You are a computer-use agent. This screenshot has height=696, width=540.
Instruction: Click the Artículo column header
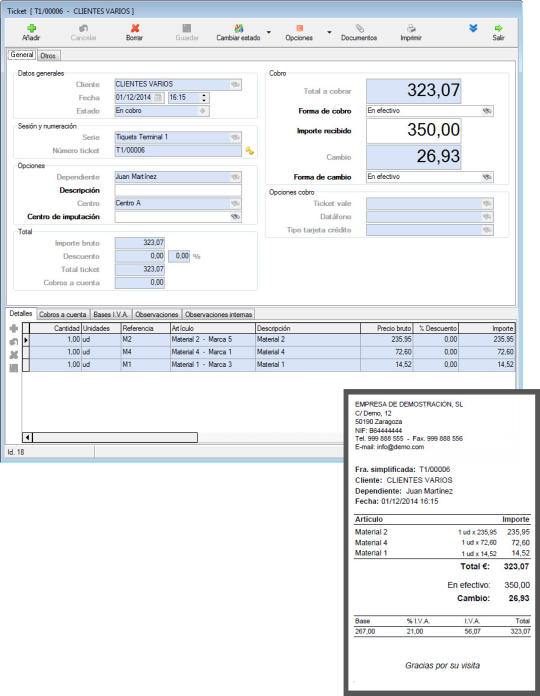(x=213, y=328)
